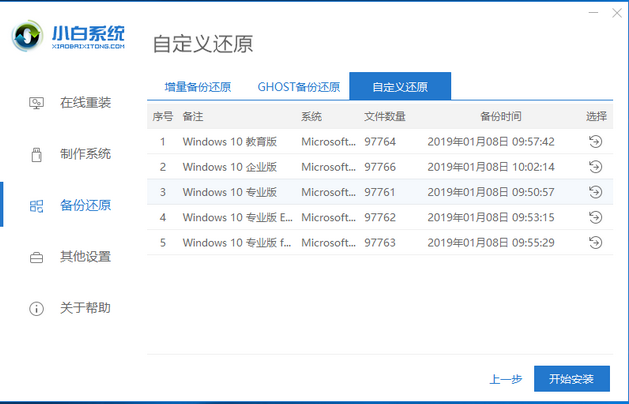Open the 在线重装 menu item
Image resolution: width=629 pixels, height=404 pixels.
click(x=85, y=103)
